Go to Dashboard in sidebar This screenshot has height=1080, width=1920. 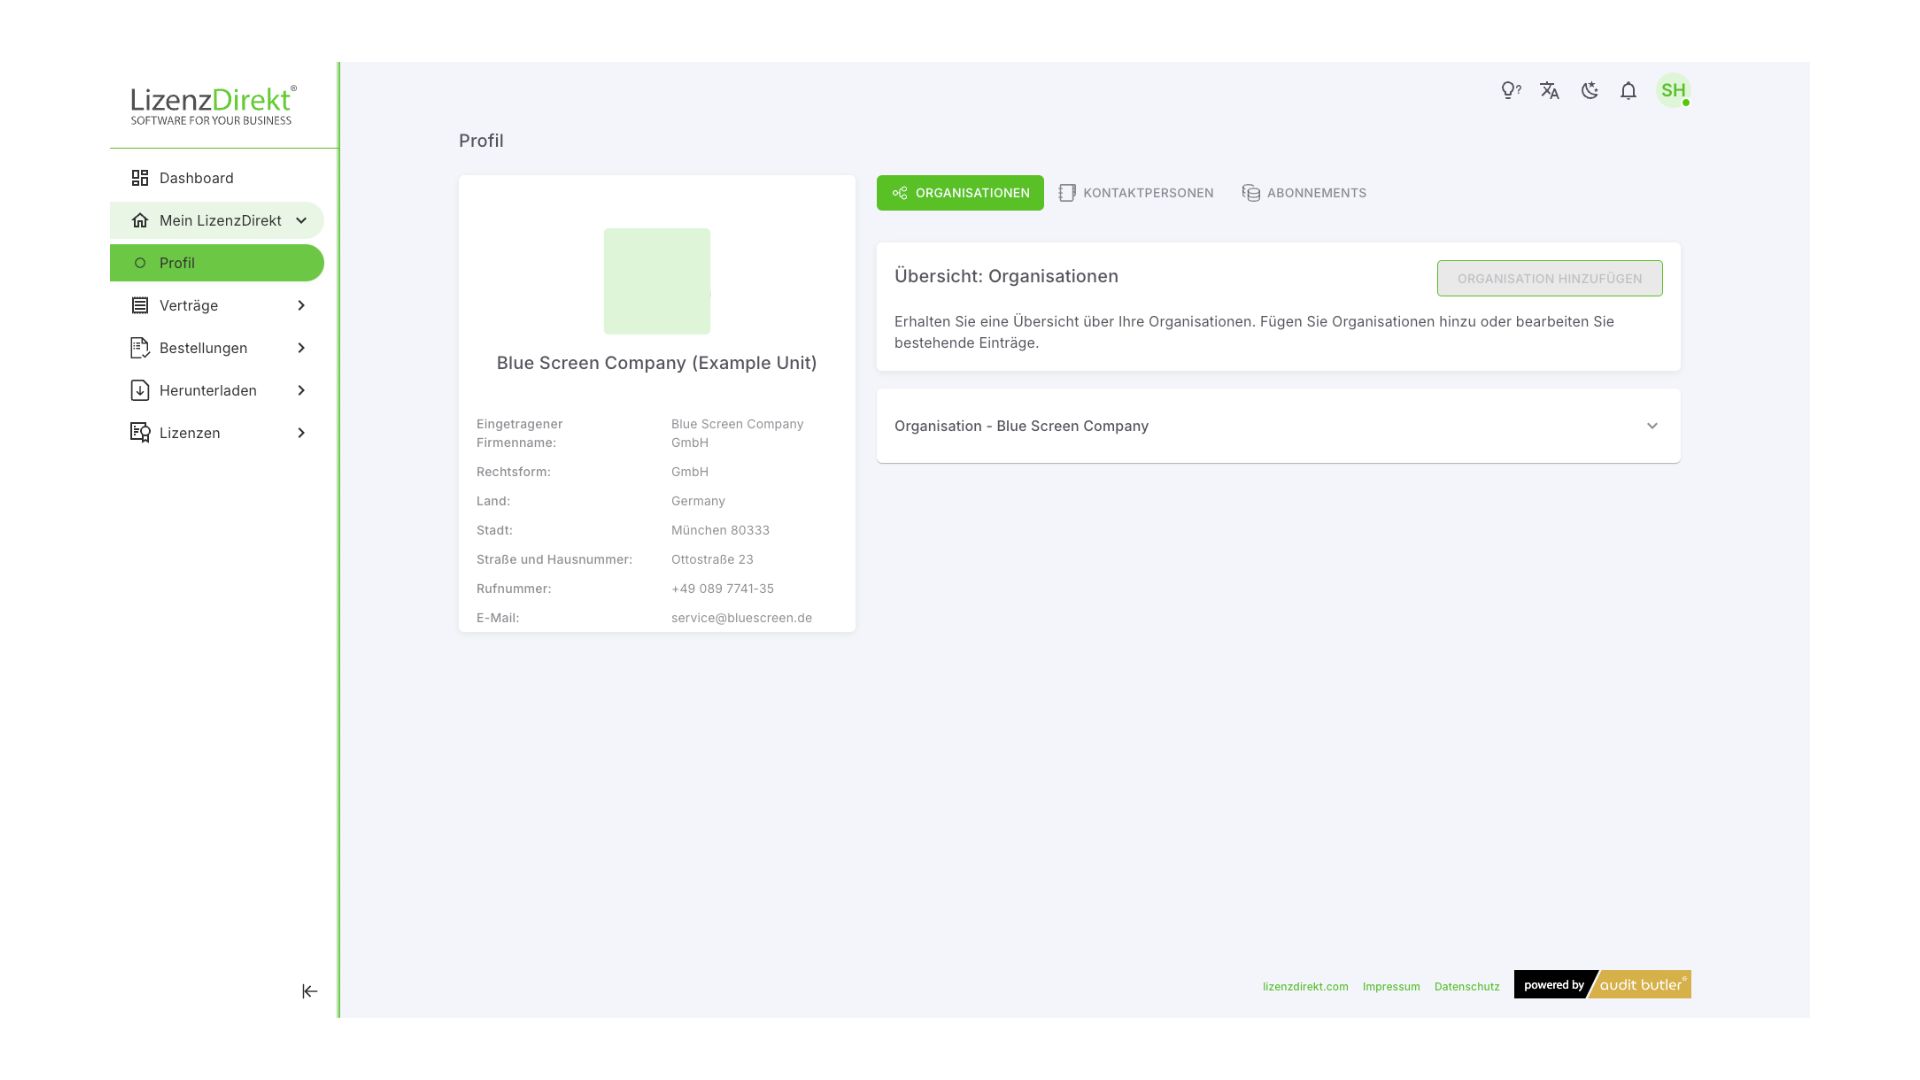(196, 178)
